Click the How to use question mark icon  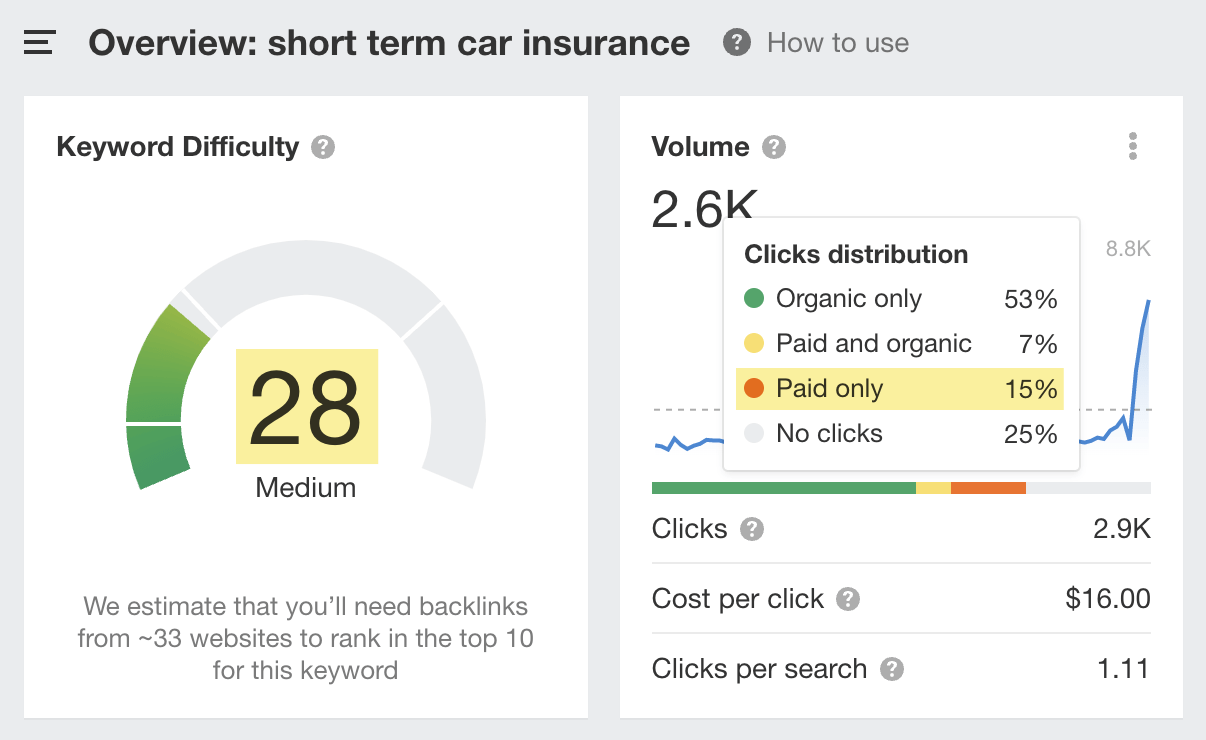click(737, 42)
